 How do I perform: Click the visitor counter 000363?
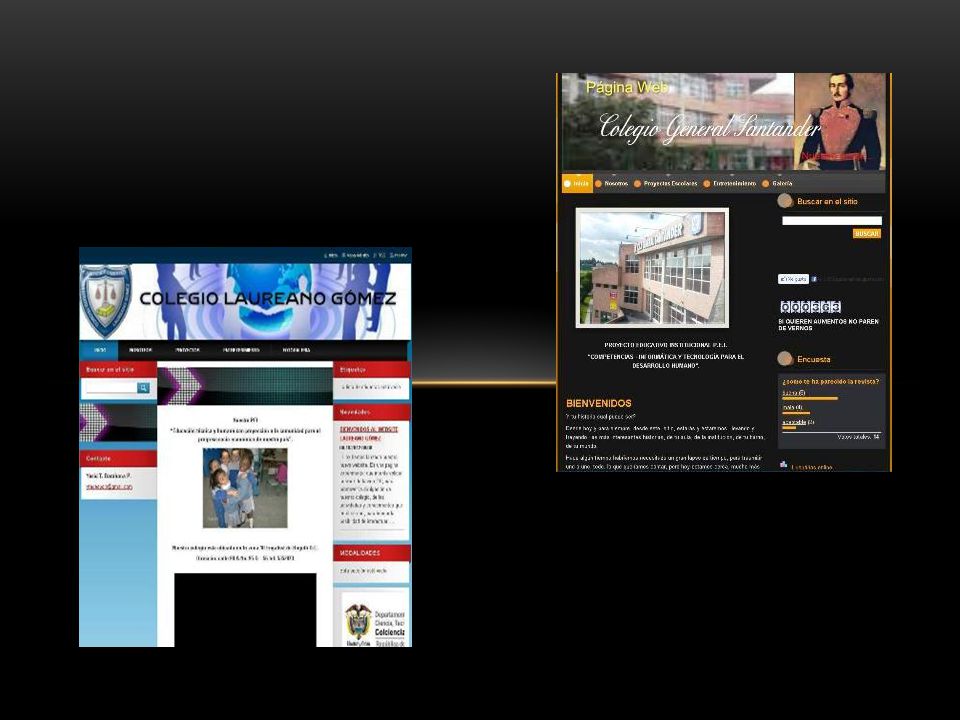810,307
